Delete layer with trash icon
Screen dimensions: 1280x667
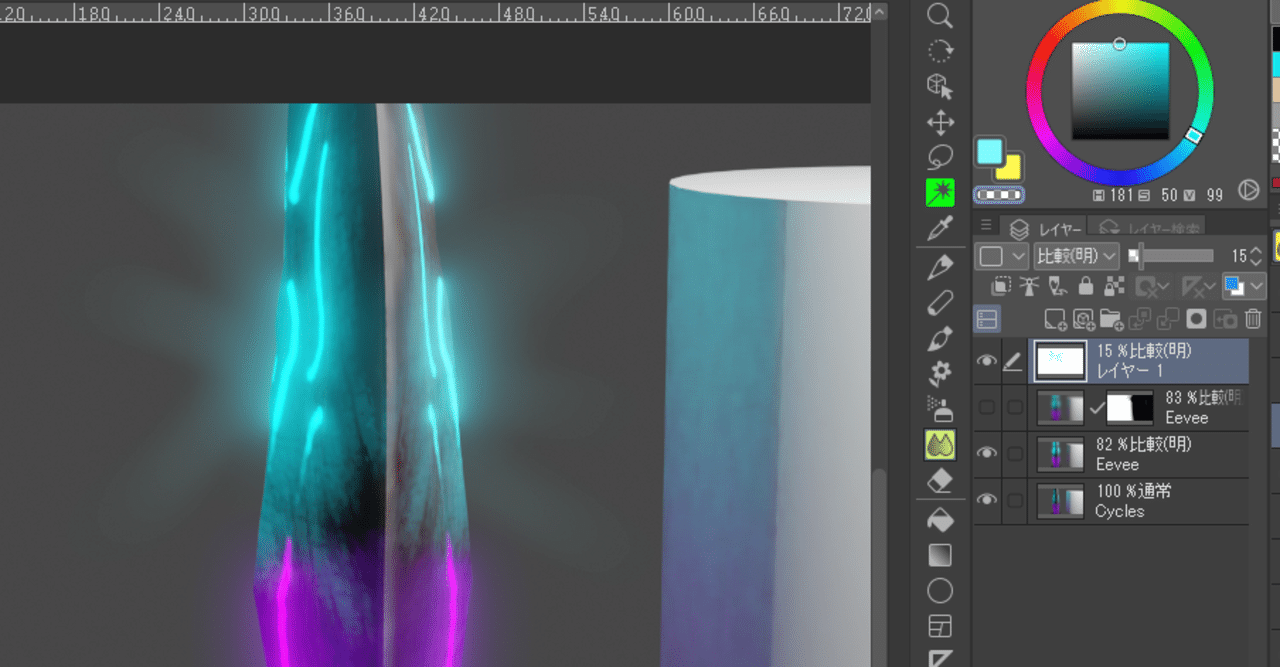(x=1253, y=319)
